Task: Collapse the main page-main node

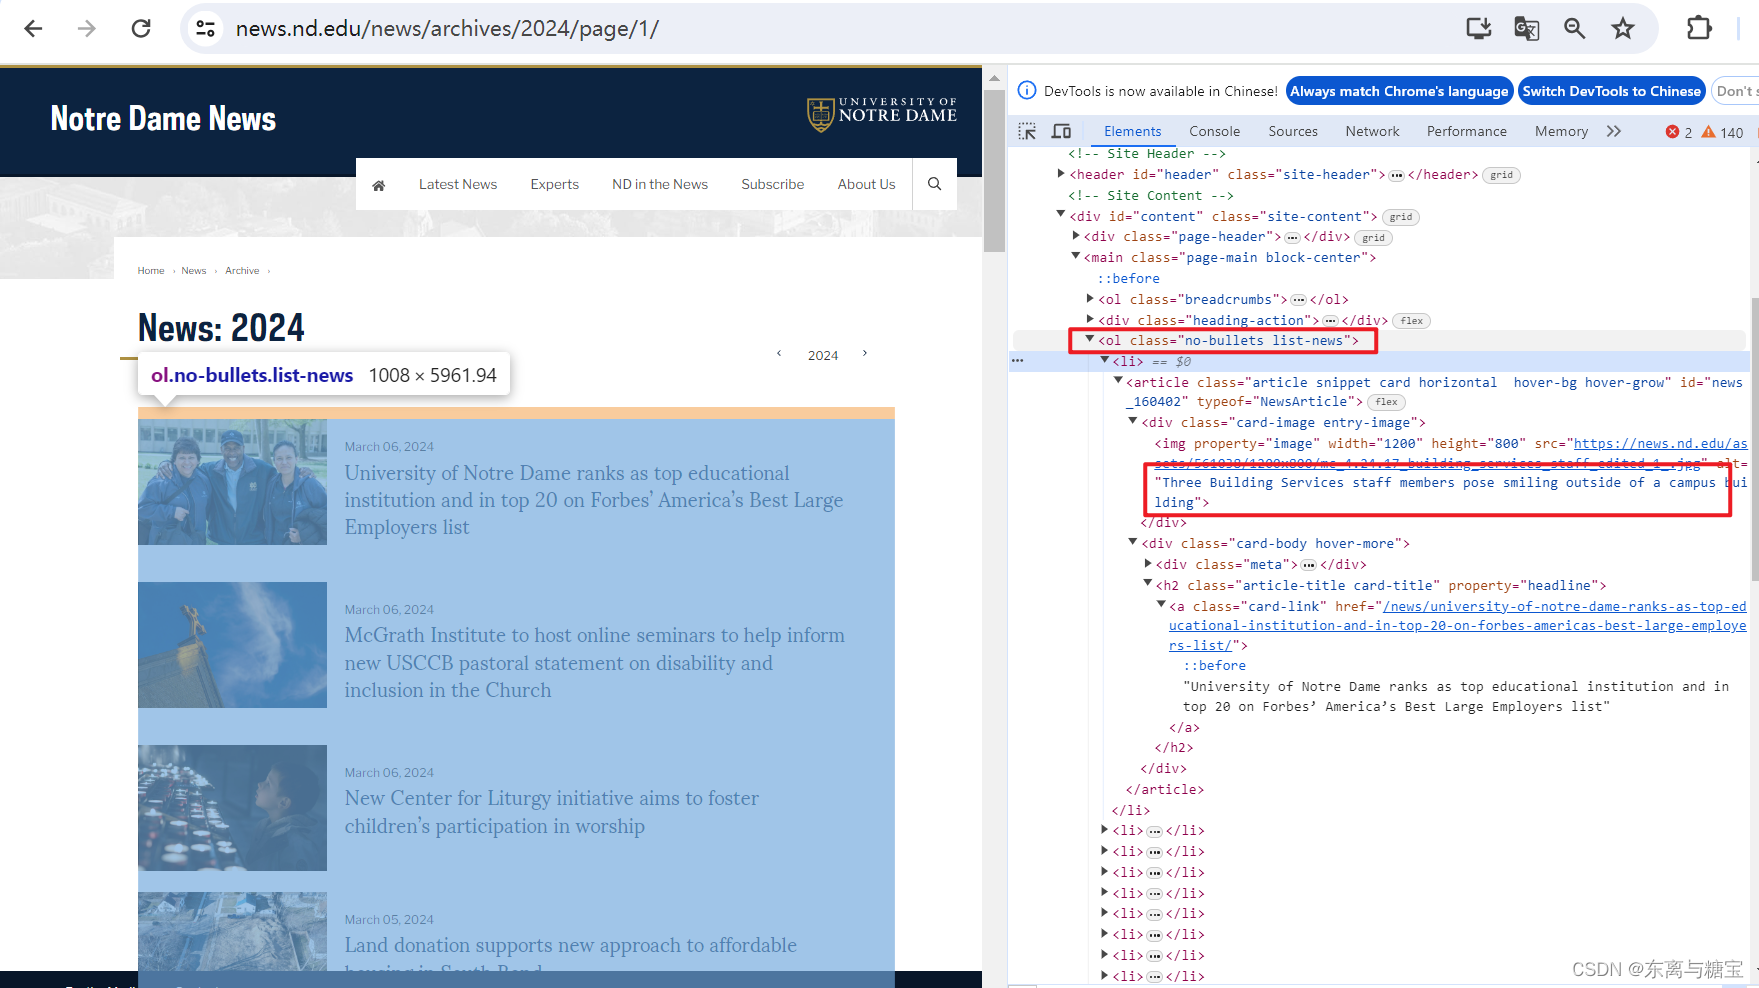Action: tap(1076, 257)
